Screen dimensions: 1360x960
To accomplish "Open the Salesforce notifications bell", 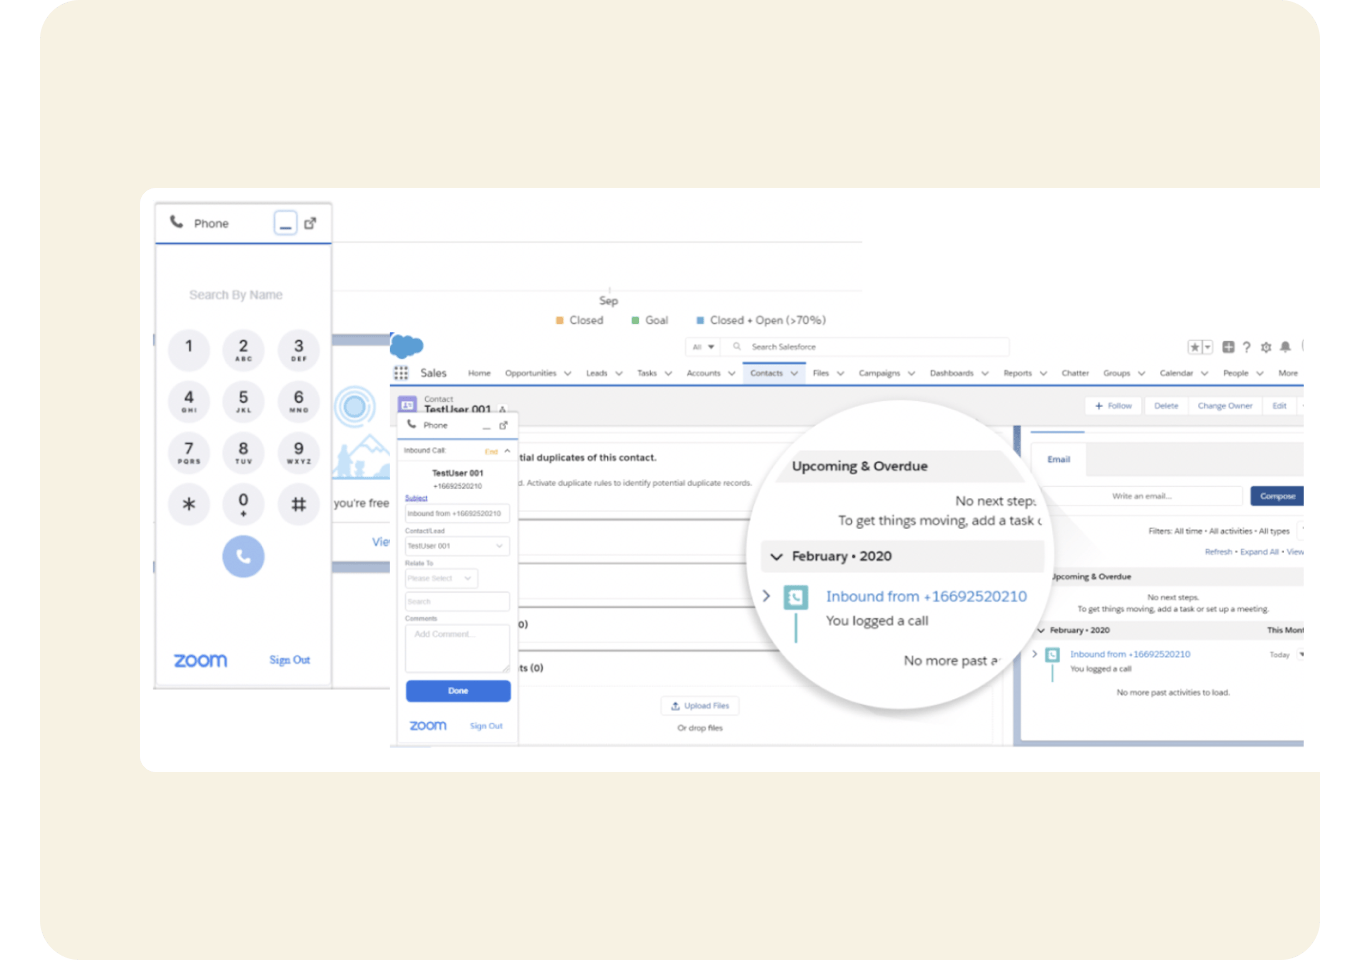I will (x=1285, y=347).
